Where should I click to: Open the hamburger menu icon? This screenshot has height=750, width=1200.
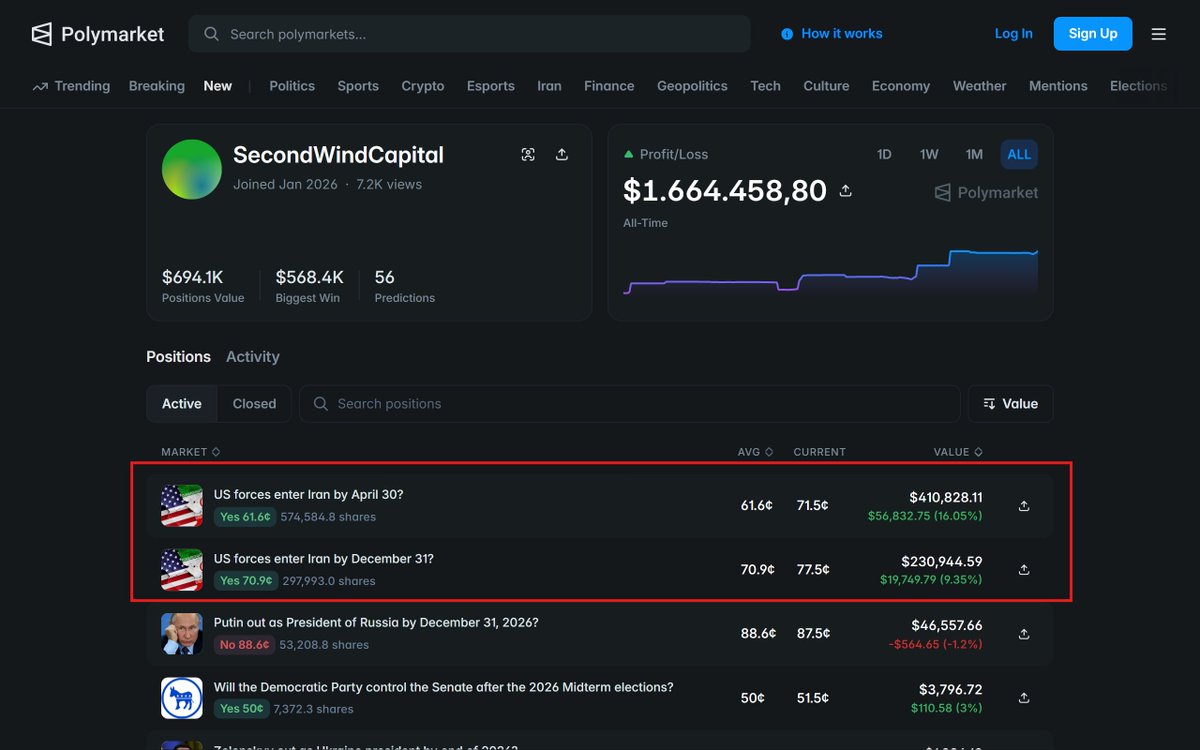coord(1159,34)
